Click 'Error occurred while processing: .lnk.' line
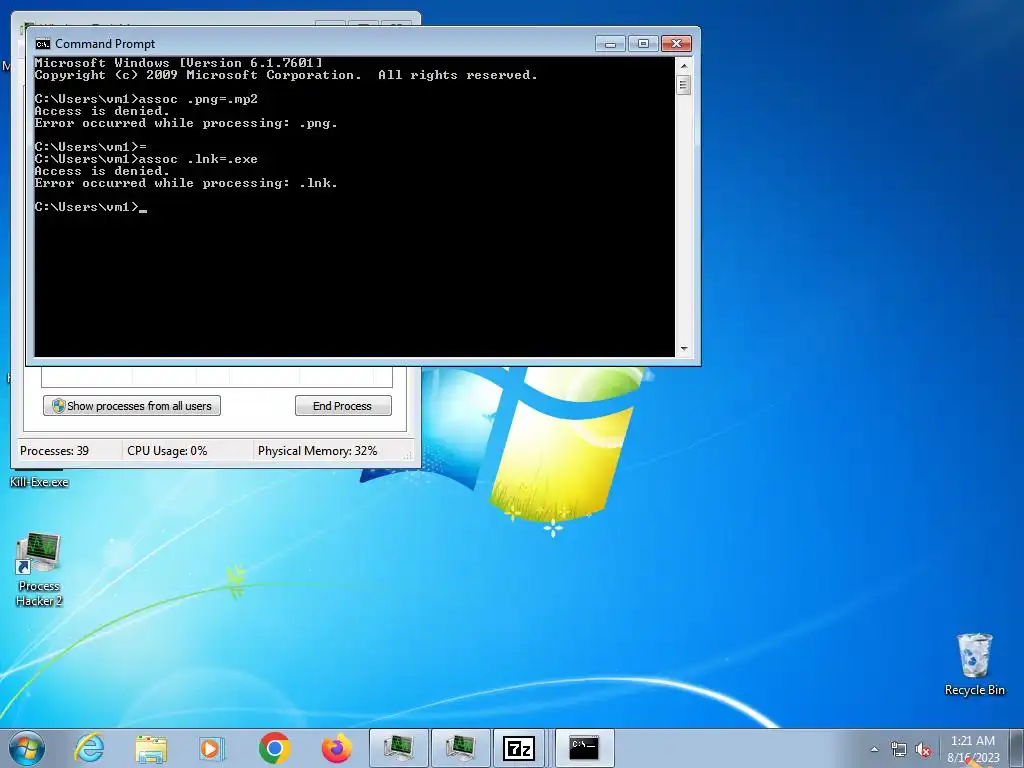The height and width of the screenshot is (768, 1024). click(x=186, y=184)
